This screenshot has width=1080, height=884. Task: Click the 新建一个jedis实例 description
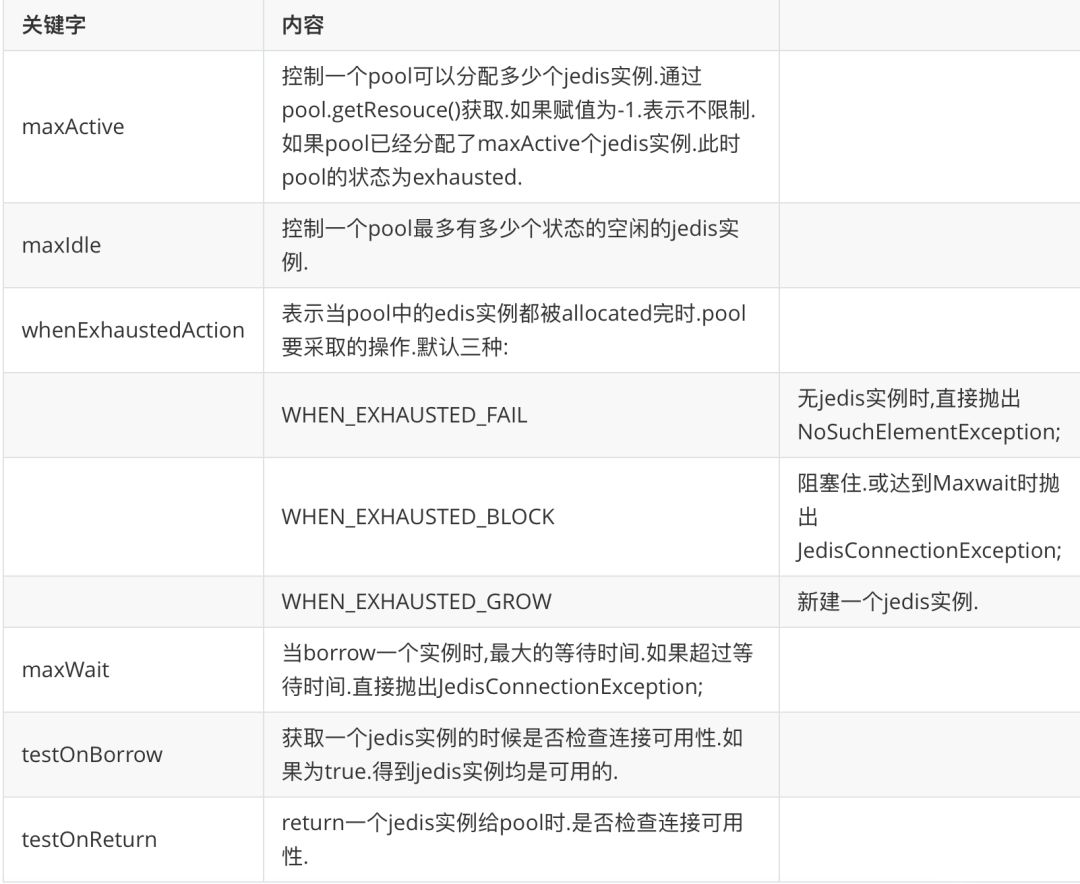(887, 602)
